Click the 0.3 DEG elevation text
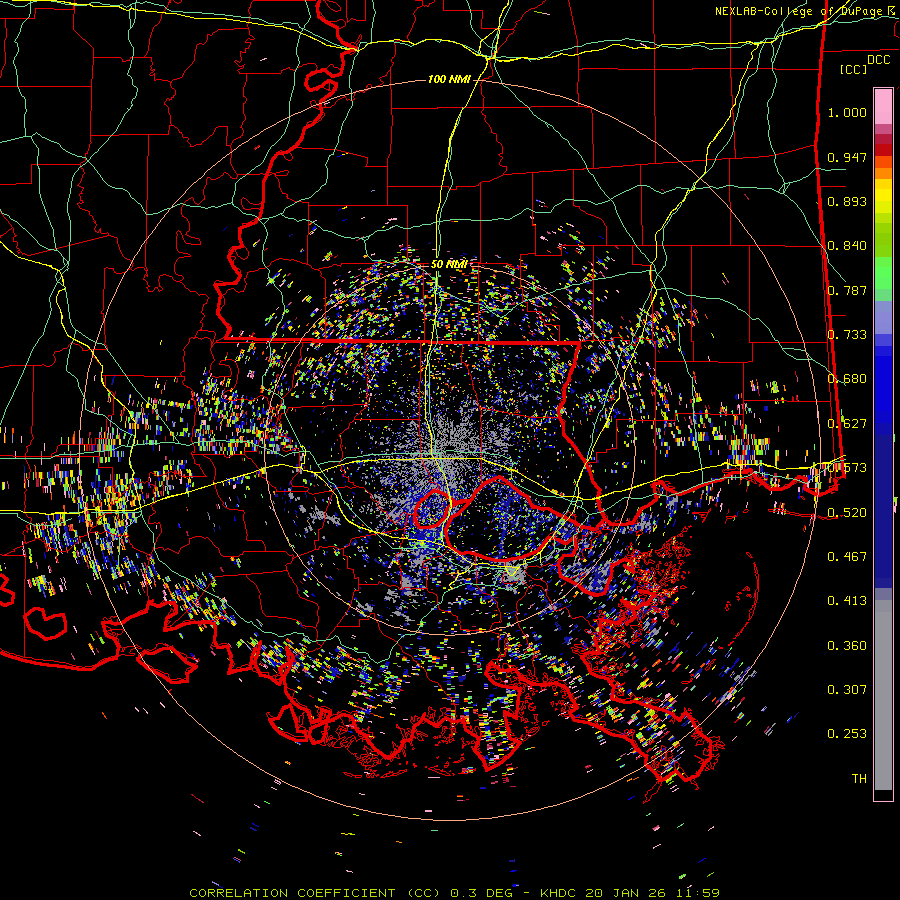The image size is (900, 900). (481, 893)
